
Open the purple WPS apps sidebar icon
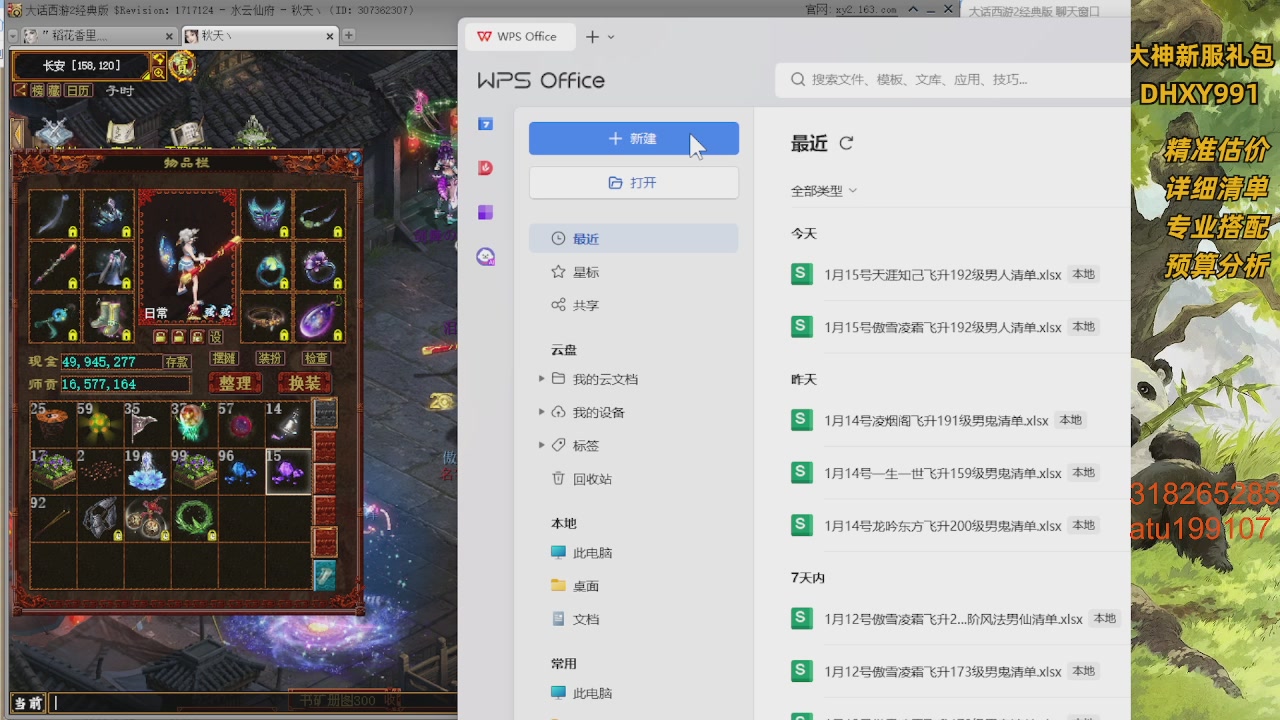[485, 212]
